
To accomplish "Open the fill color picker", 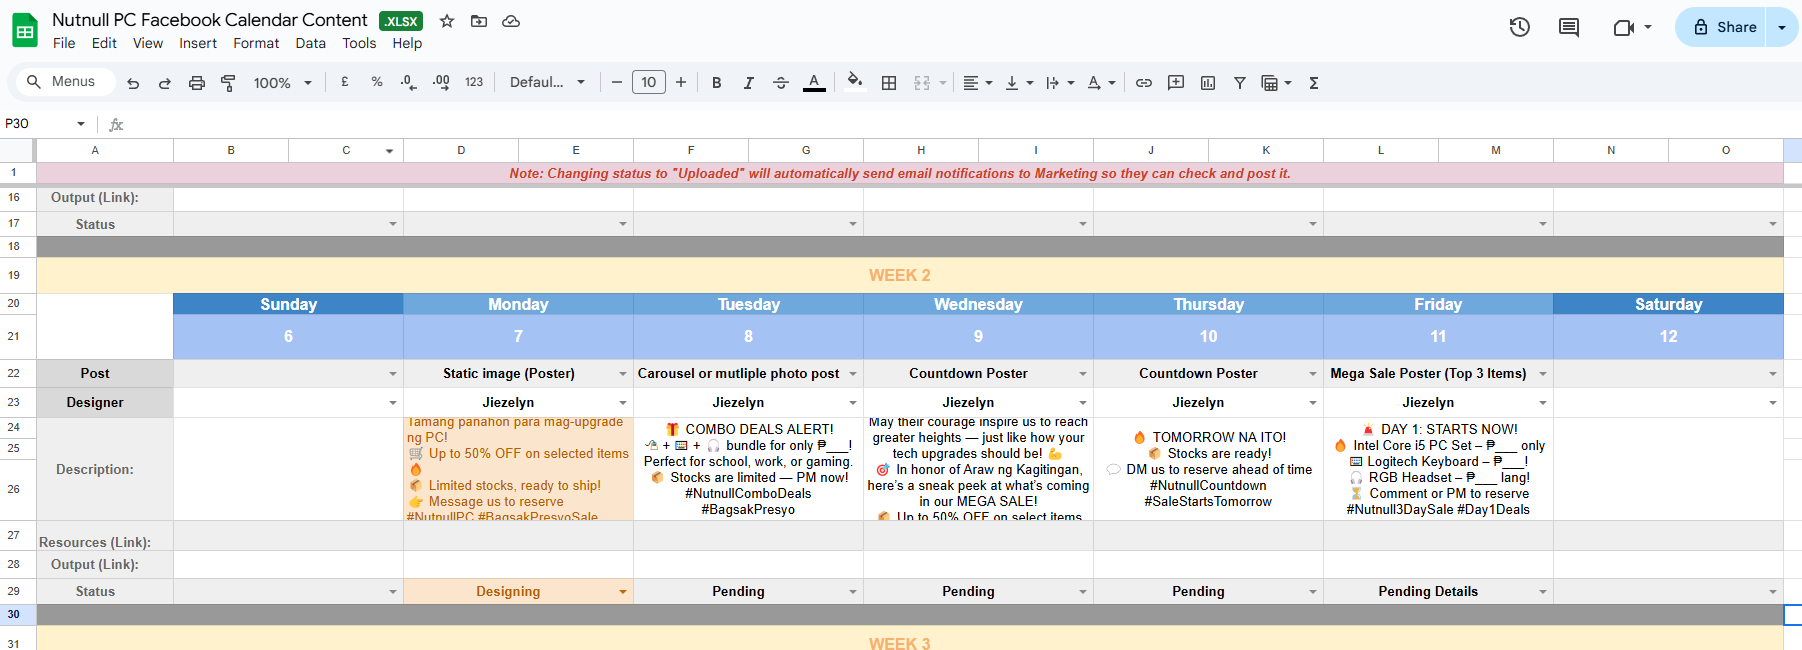I will pos(854,82).
